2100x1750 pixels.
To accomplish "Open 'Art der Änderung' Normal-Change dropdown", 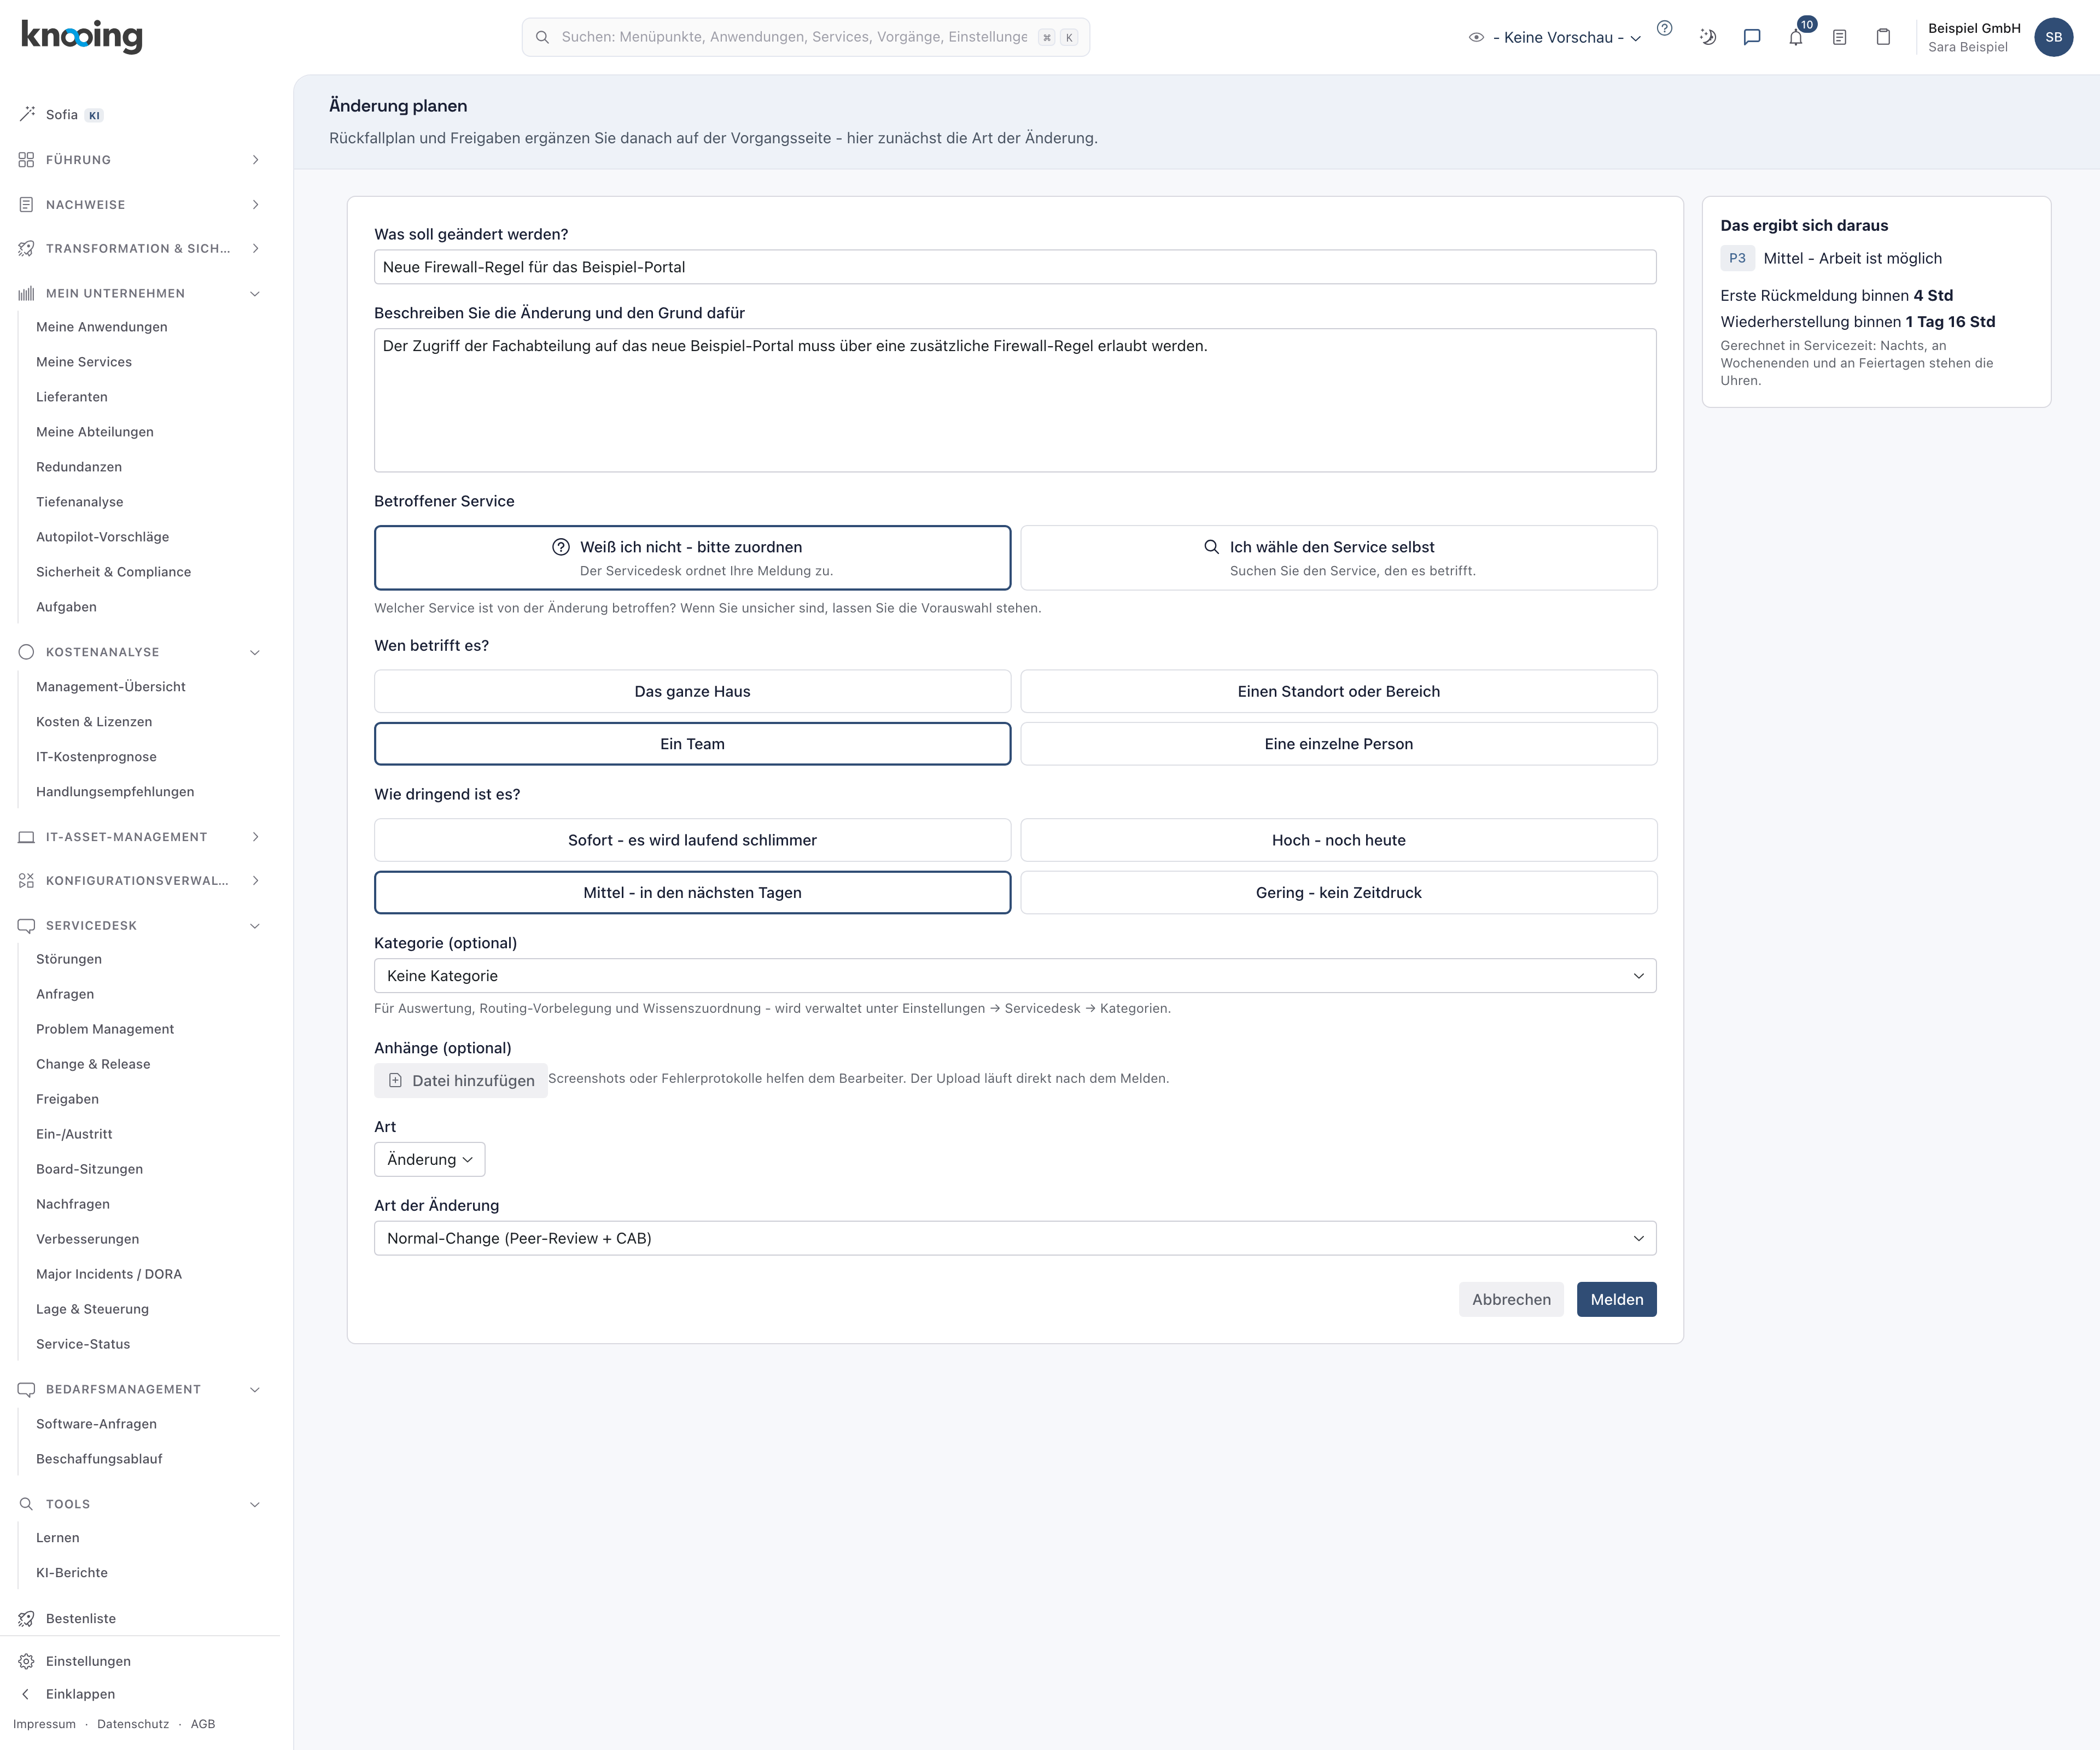I will [1015, 1238].
